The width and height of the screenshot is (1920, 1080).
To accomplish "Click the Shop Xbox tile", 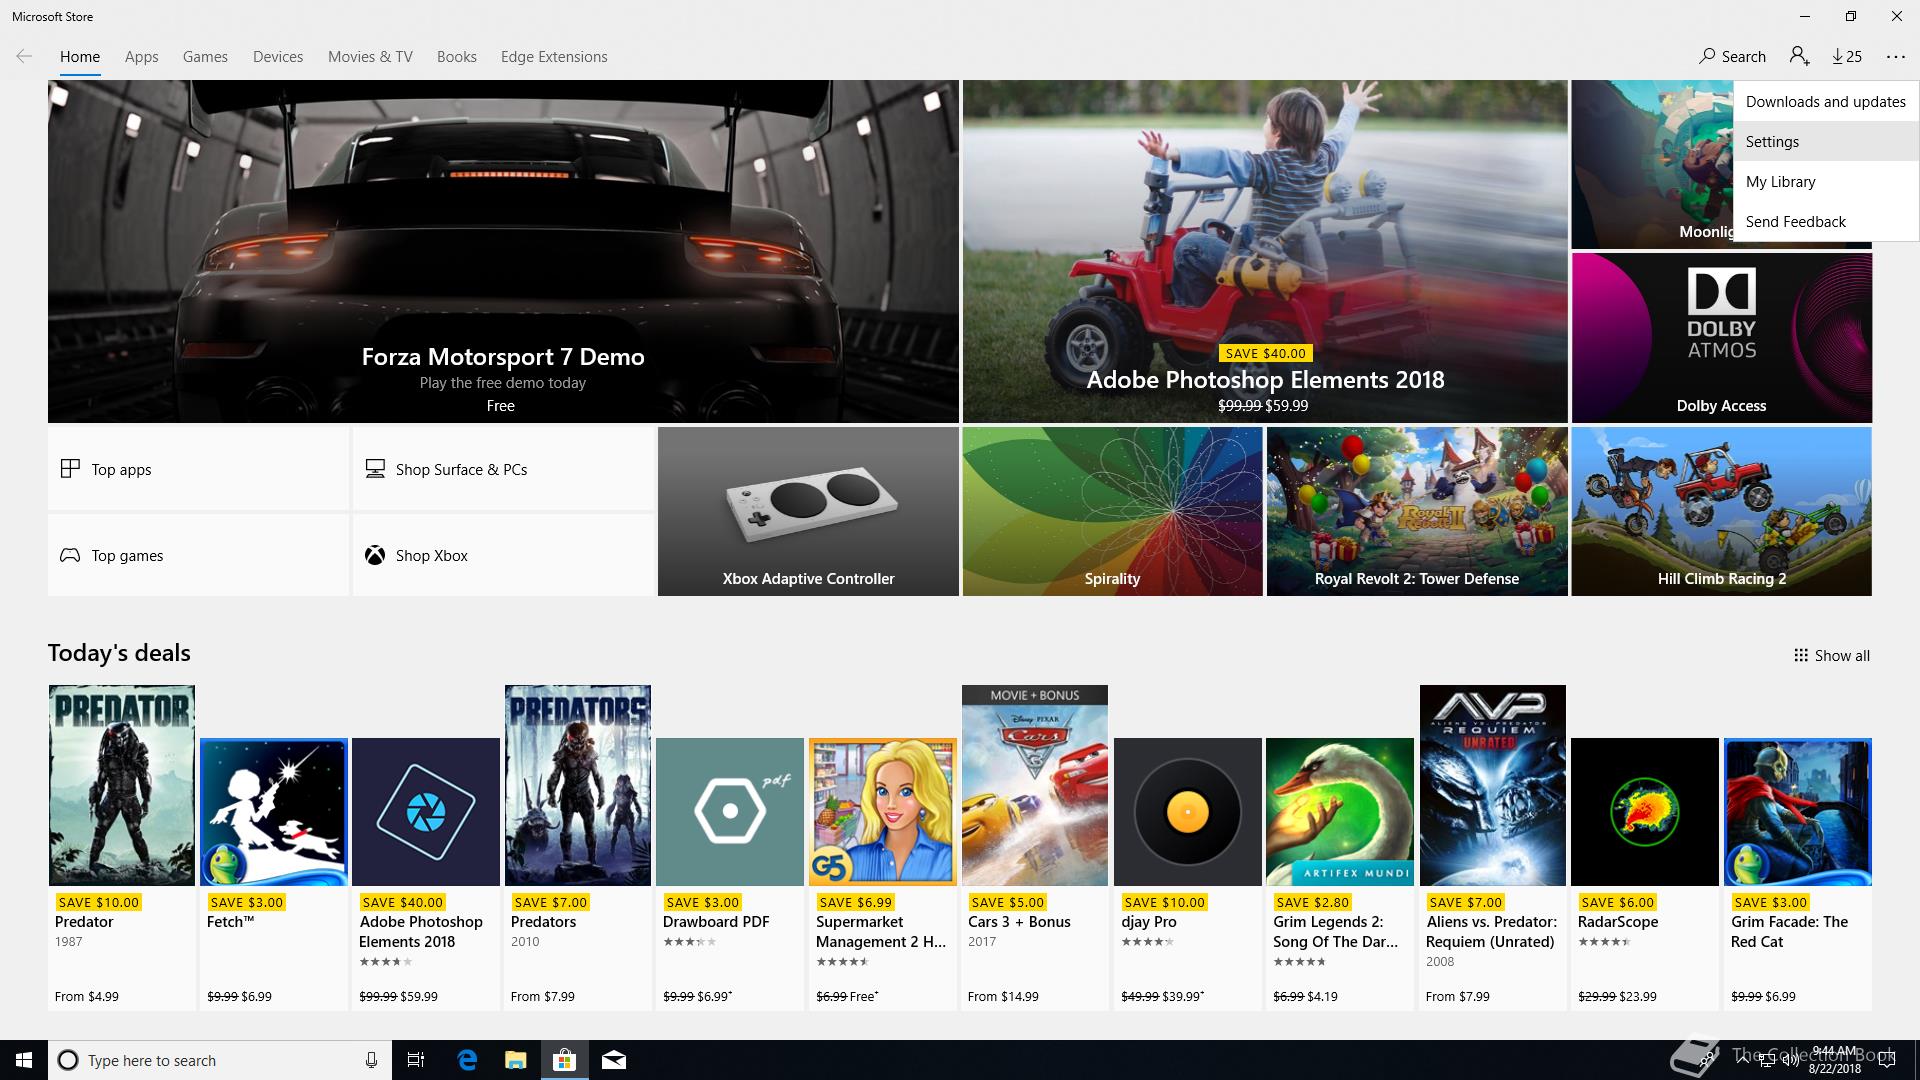I will [x=503, y=555].
